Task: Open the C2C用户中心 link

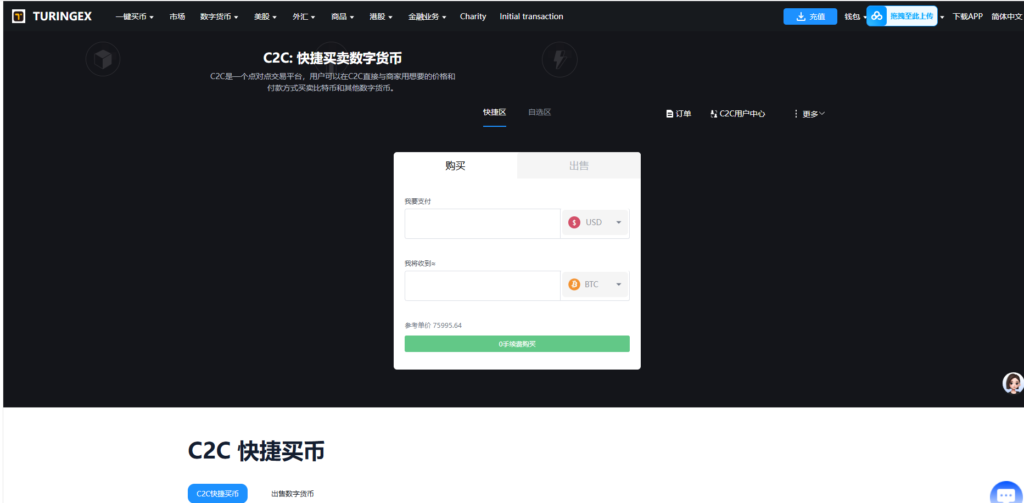Action: click(x=737, y=114)
